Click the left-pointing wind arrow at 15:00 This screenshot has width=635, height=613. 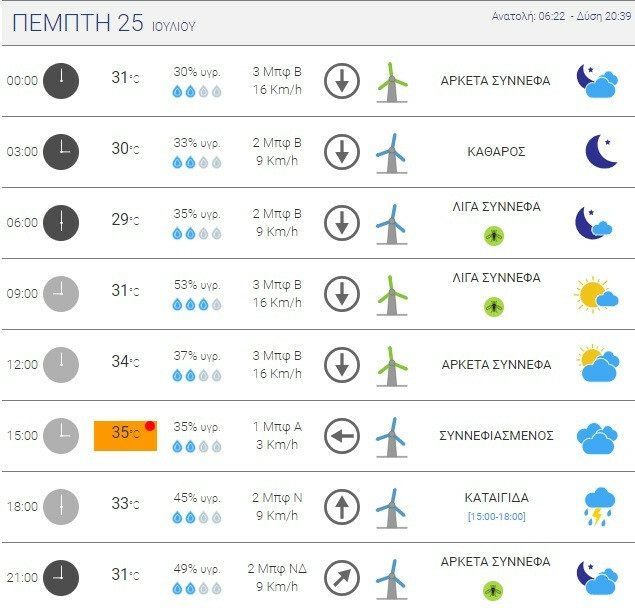tap(342, 436)
